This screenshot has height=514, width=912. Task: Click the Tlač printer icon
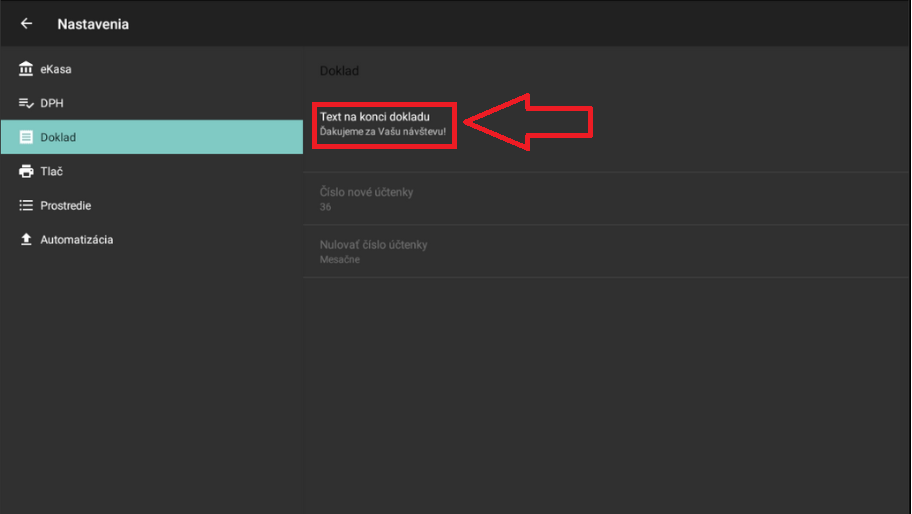(x=26, y=171)
